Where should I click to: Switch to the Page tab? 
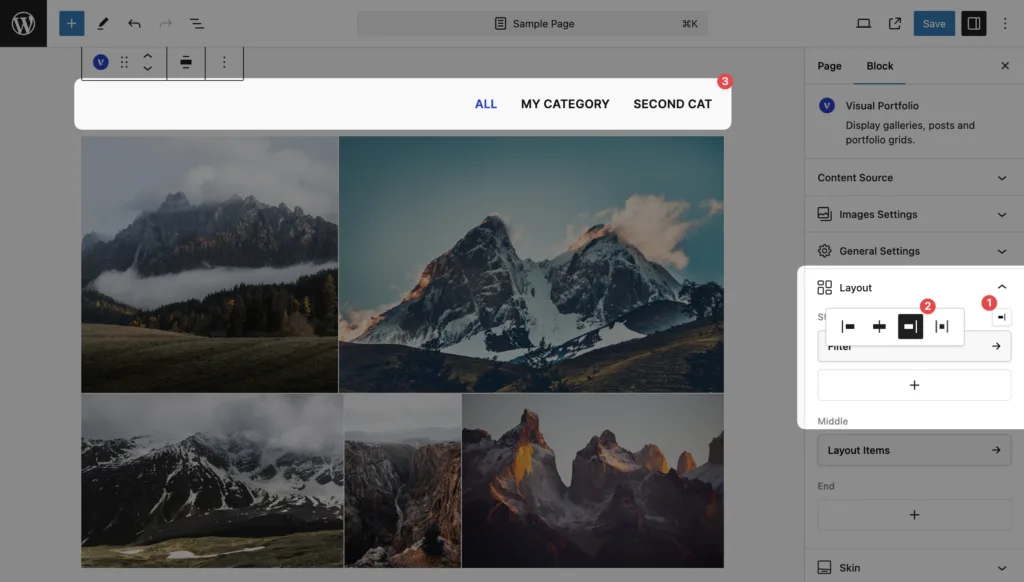829,66
